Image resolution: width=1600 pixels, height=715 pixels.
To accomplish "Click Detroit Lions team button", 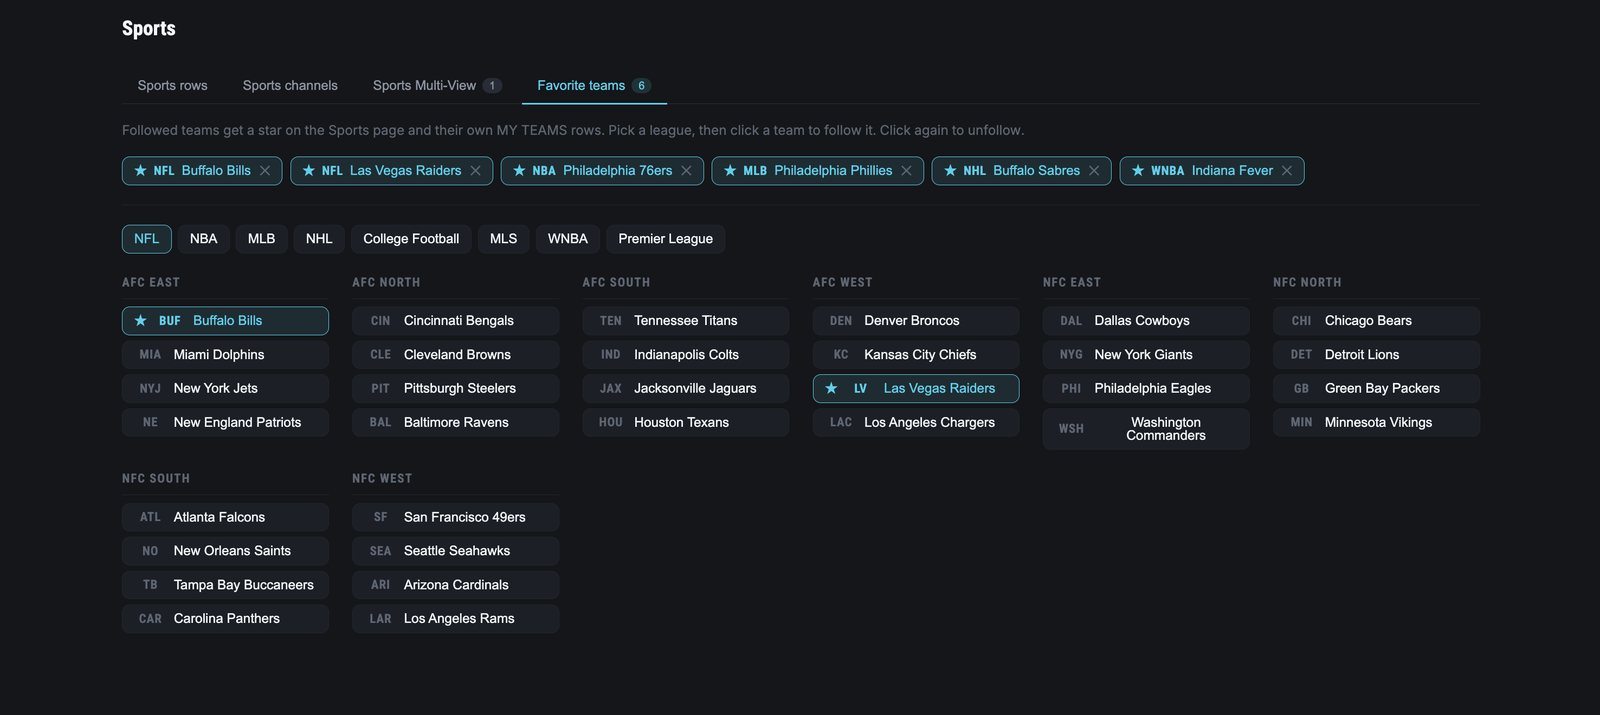I will [1376, 355].
